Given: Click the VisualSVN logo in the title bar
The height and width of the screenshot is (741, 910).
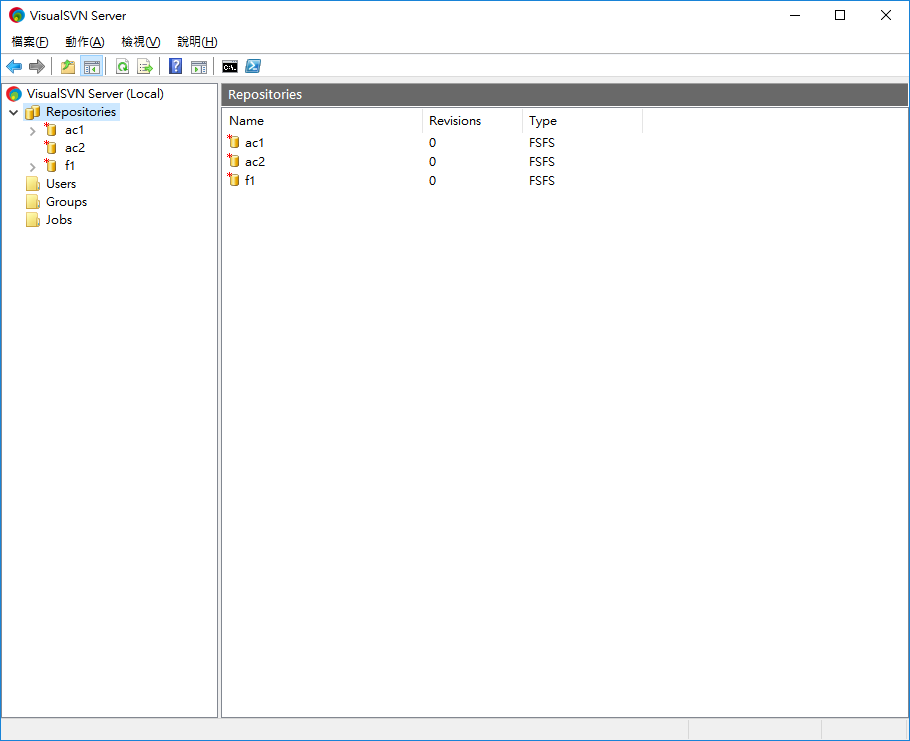Looking at the screenshot, I should [x=17, y=16].
